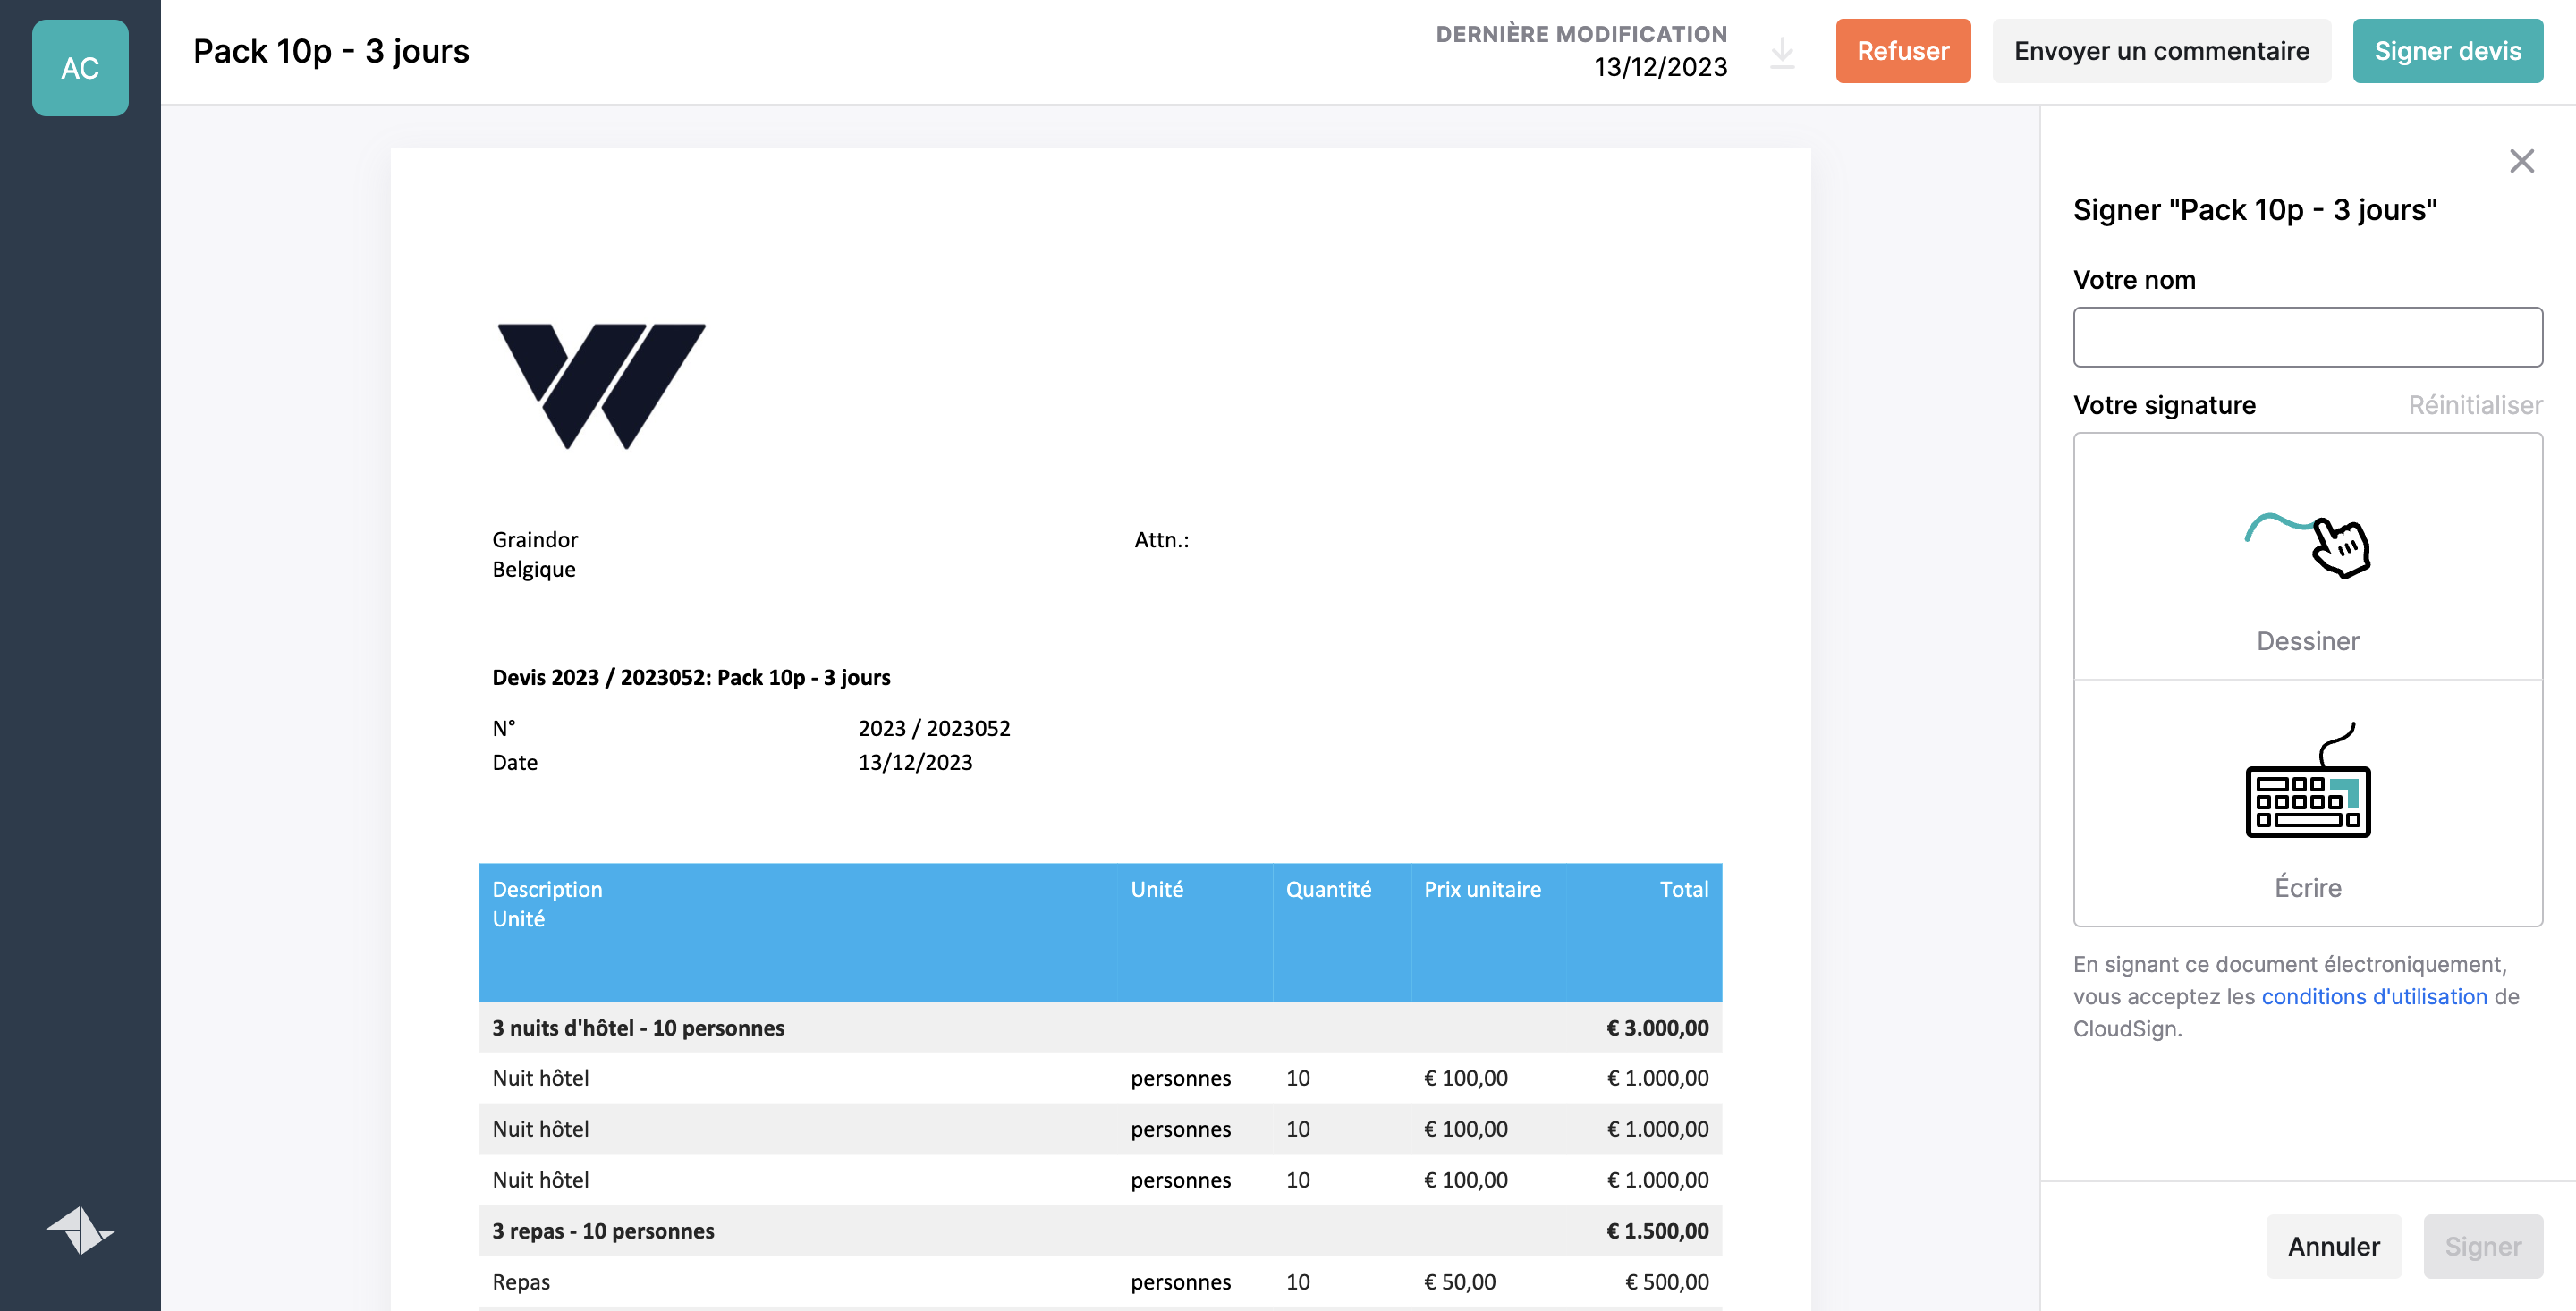Click the 'Dernière modification' date label
2576x1311 pixels.
(x=1581, y=34)
